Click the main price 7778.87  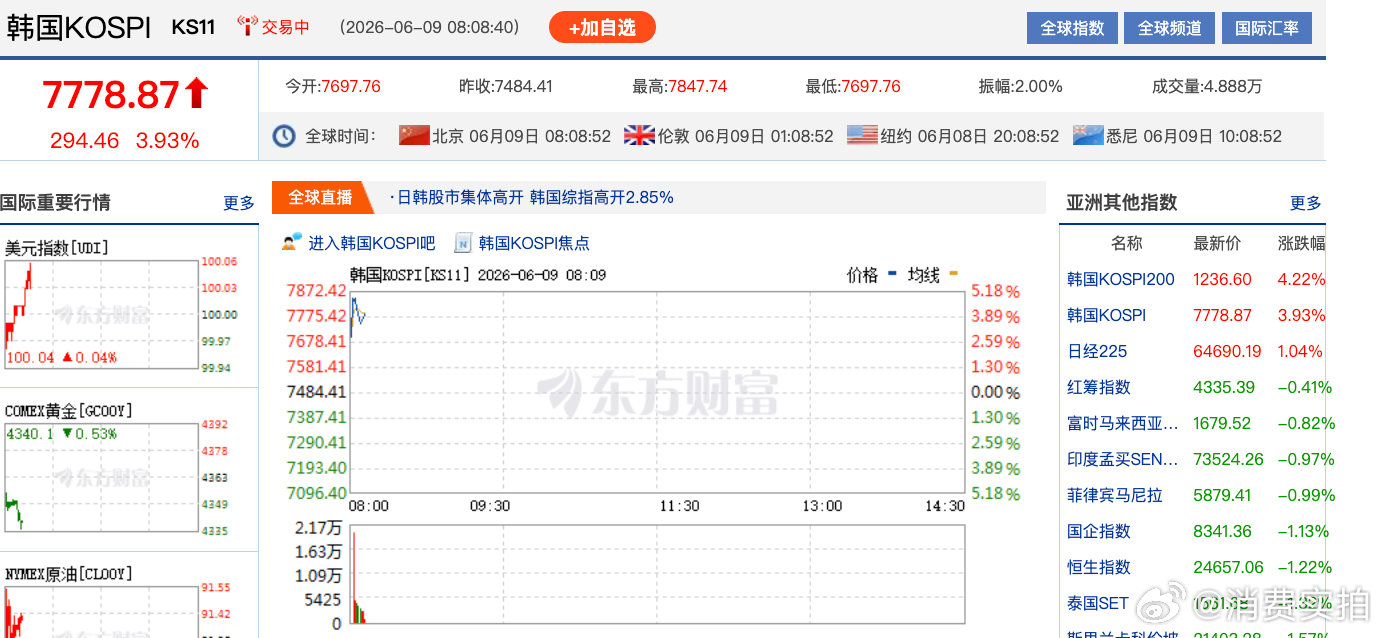point(111,95)
